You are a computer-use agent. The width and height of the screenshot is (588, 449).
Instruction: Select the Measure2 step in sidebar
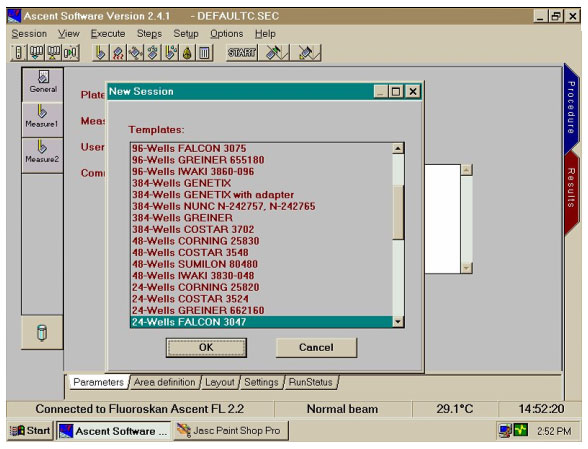point(43,155)
